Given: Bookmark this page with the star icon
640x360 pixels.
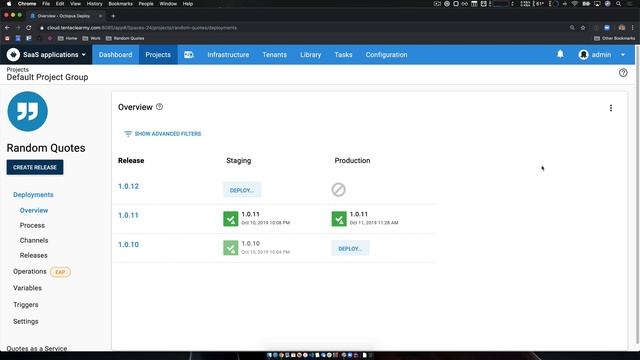Looking at the screenshot, I should (583, 28).
